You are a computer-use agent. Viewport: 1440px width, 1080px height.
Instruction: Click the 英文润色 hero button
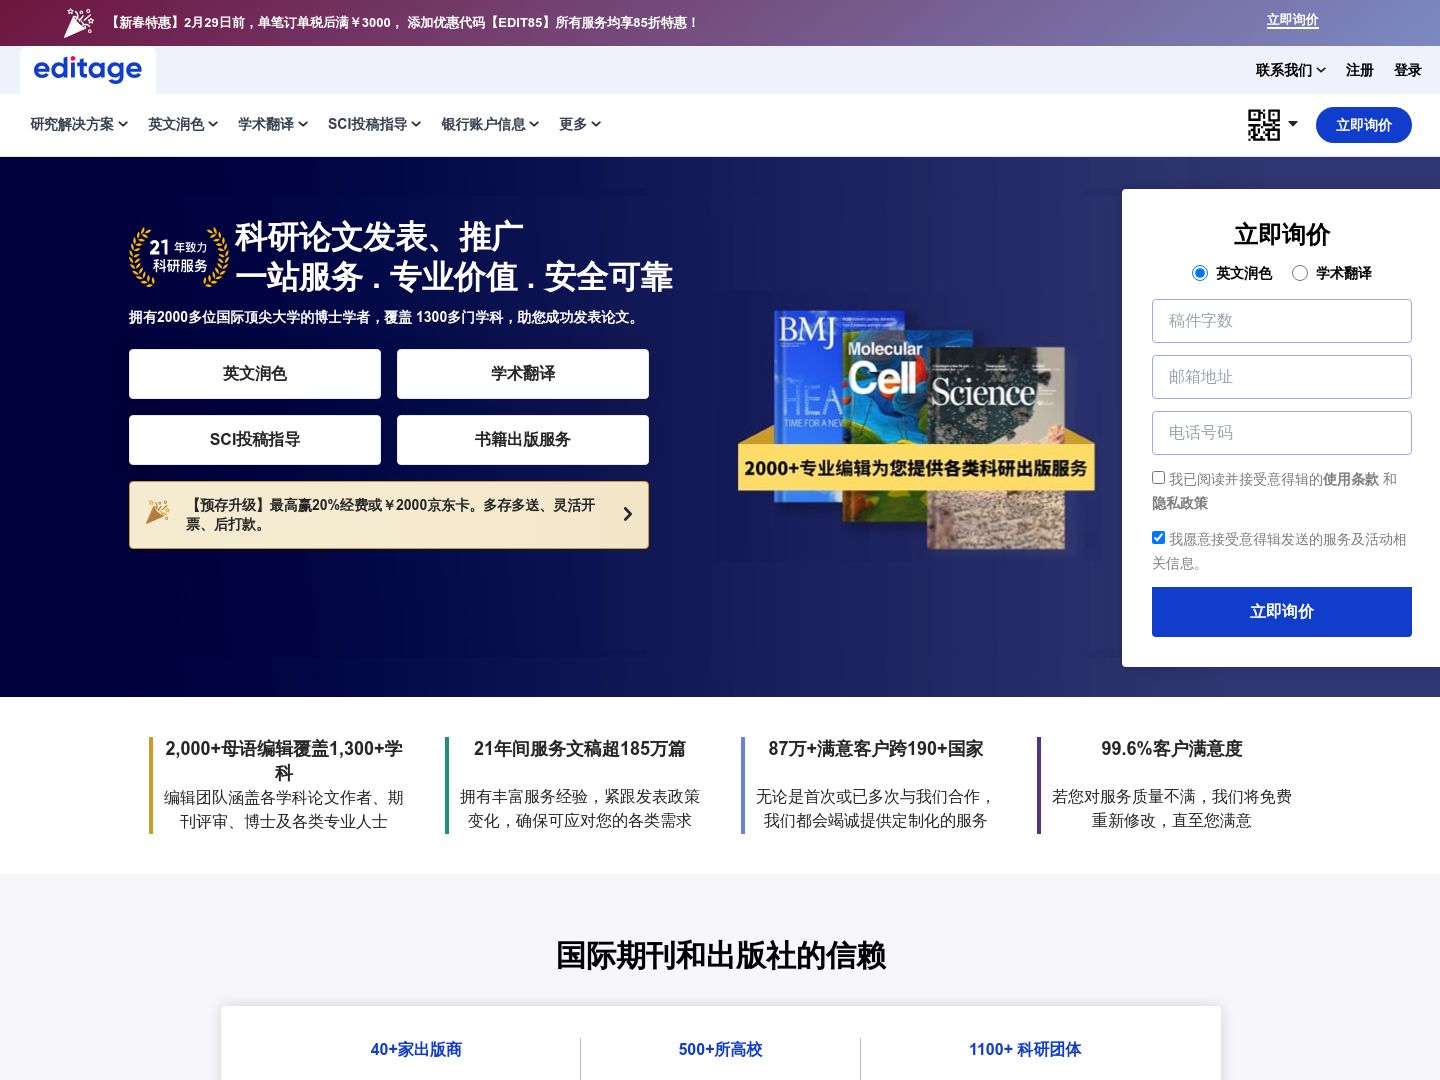[x=255, y=374]
